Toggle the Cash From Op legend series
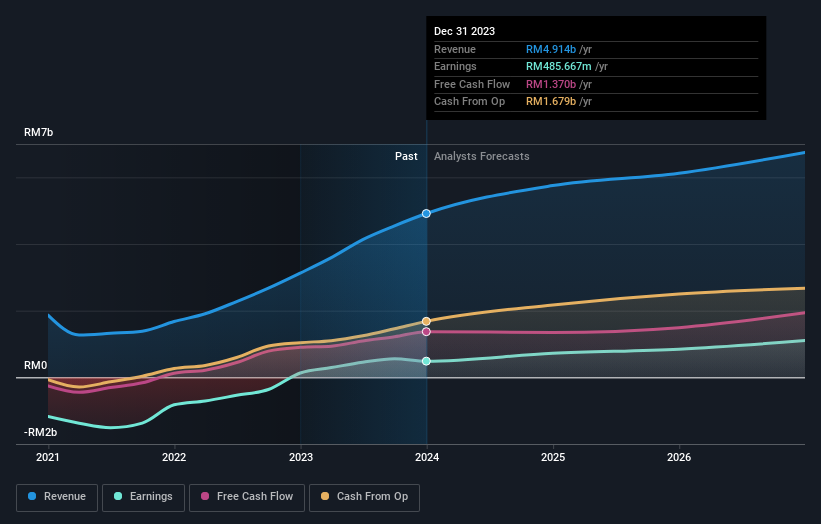 pos(364,497)
